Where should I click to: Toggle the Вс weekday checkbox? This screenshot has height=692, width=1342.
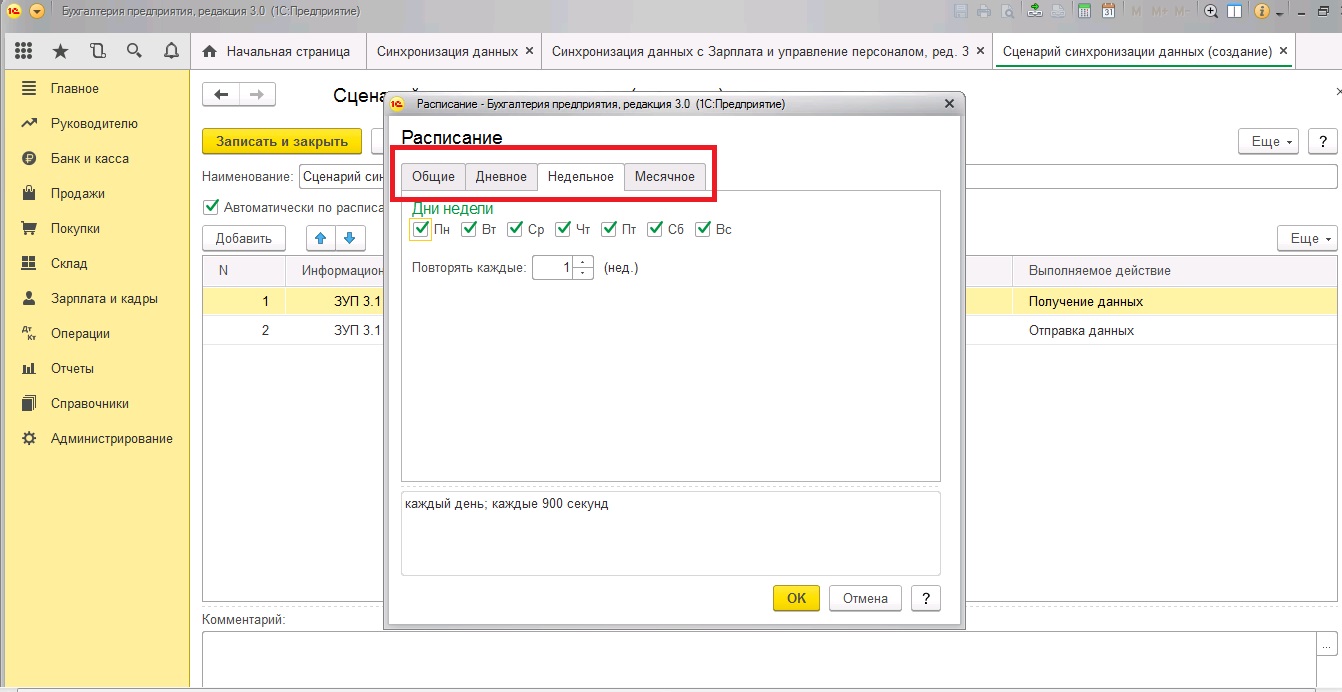[x=704, y=229]
